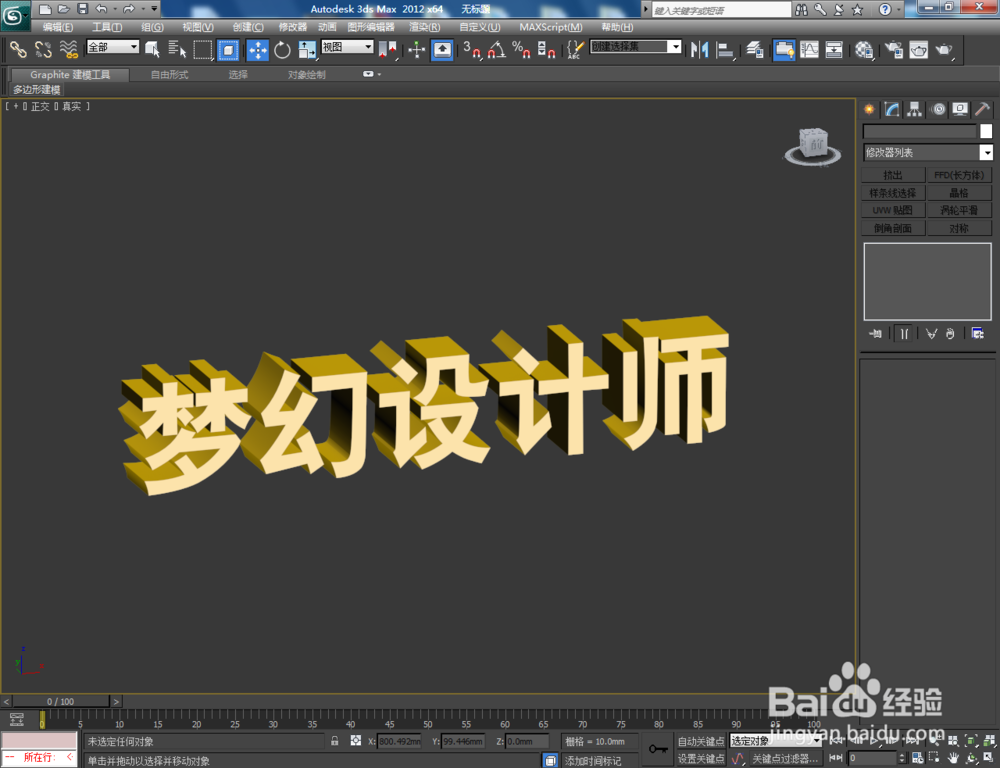1000x768 pixels.
Task: Toggle the Selection Lock padlock icon
Action: pyautogui.click(x=334, y=741)
